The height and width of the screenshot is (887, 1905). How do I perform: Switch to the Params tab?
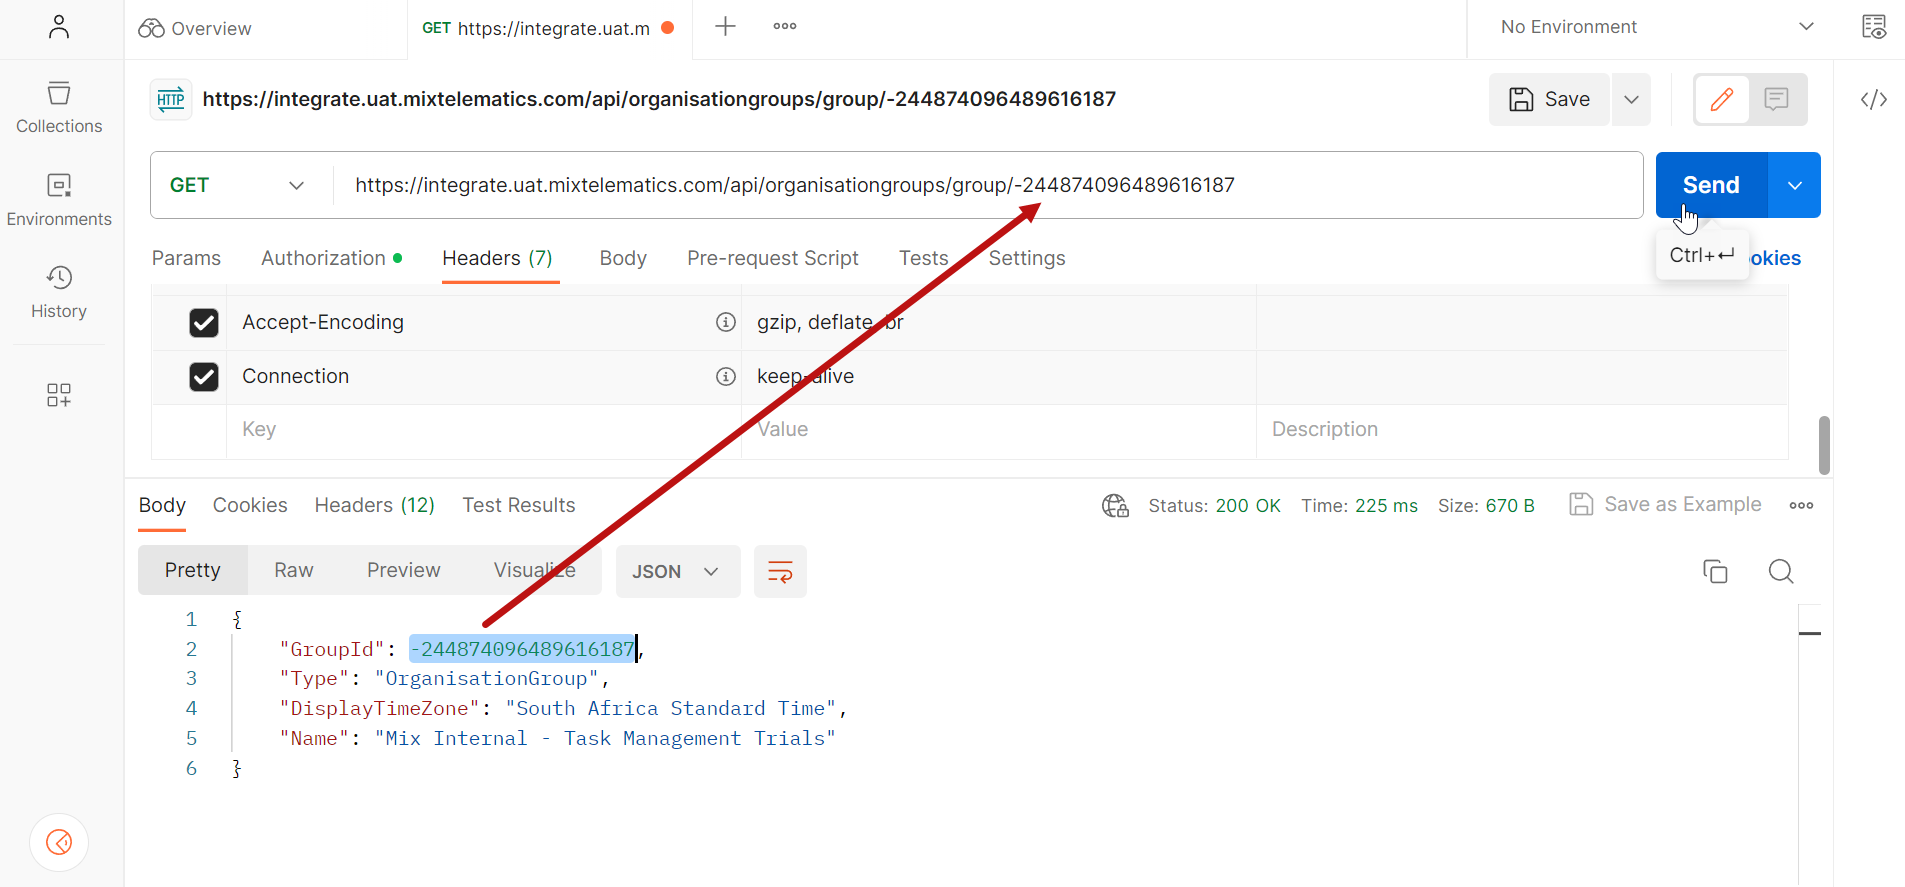186,258
